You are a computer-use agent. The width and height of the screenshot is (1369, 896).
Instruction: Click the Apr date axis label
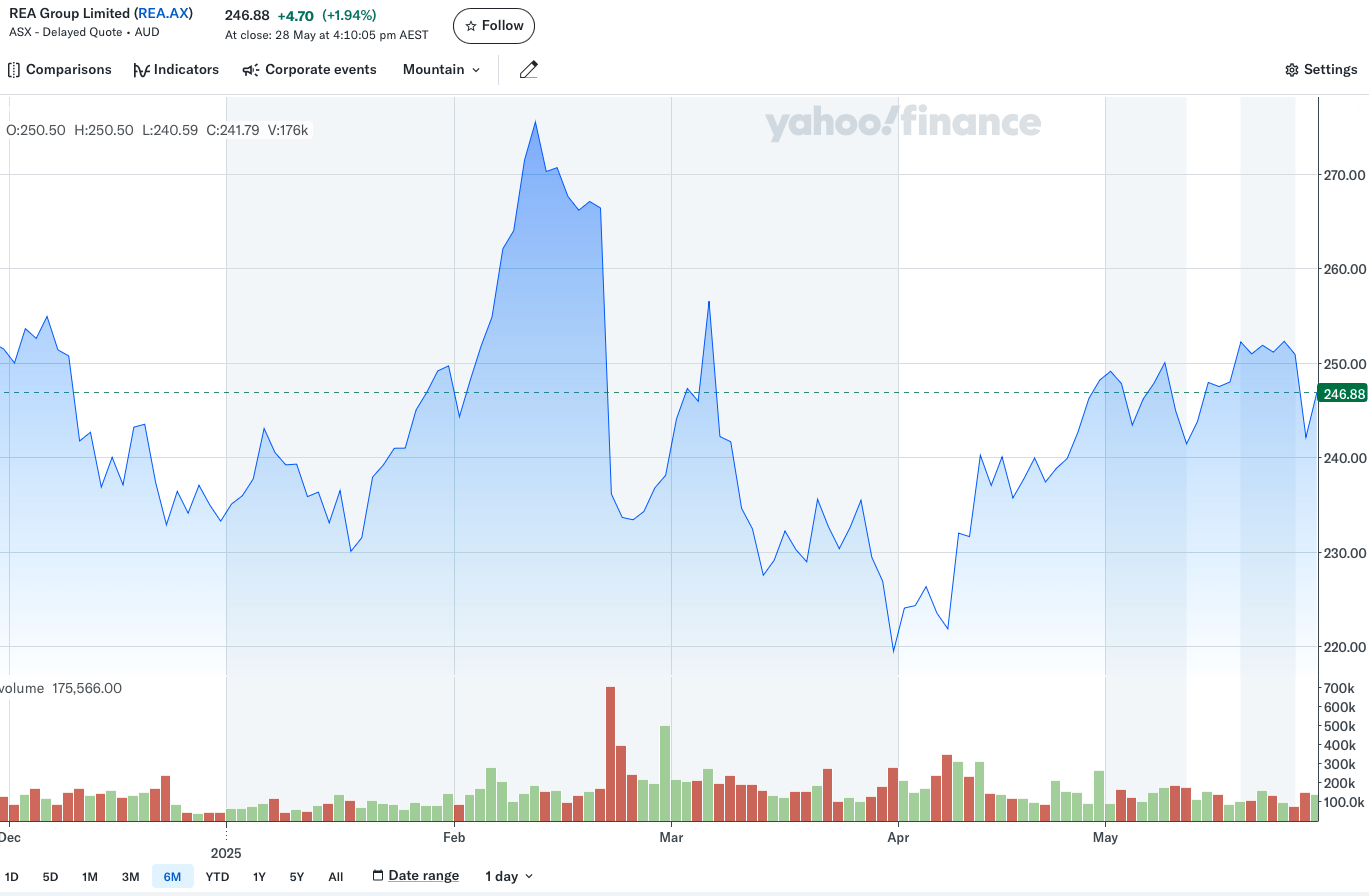[897, 837]
